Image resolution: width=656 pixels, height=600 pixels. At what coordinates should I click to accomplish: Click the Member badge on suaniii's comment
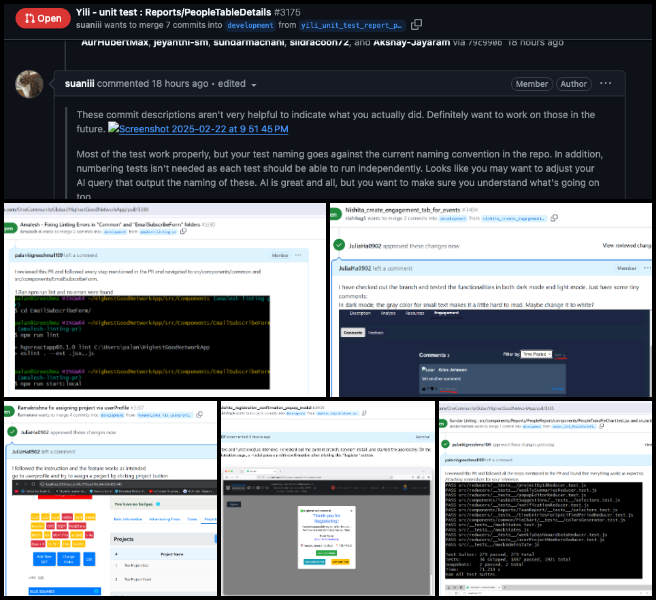(531, 84)
